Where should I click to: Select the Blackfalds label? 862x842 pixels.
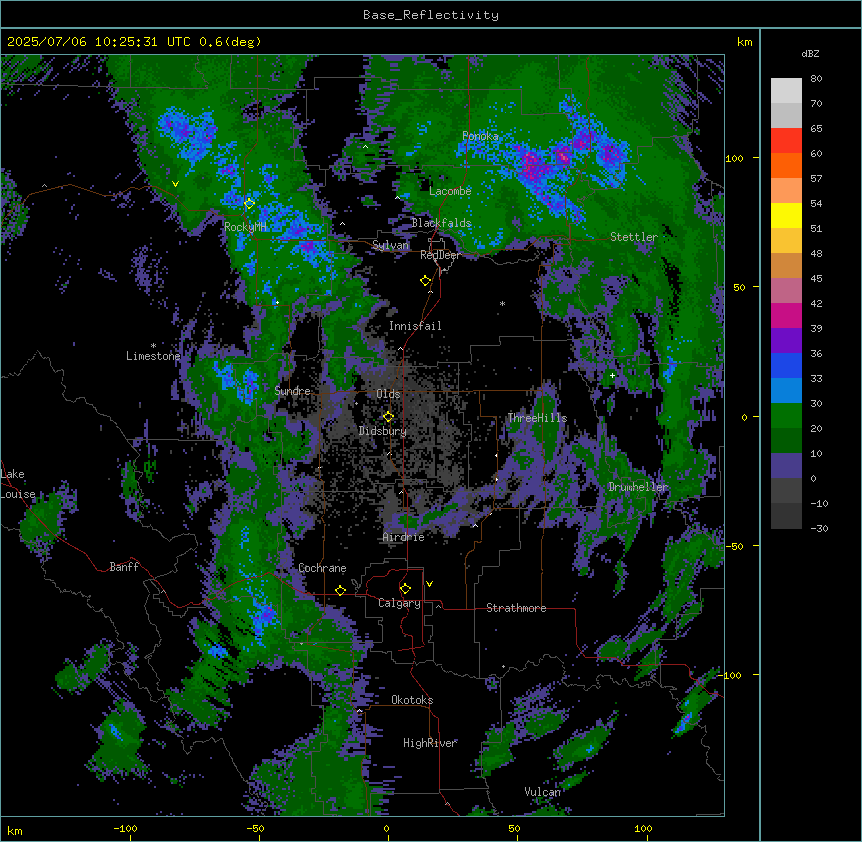tap(441, 223)
